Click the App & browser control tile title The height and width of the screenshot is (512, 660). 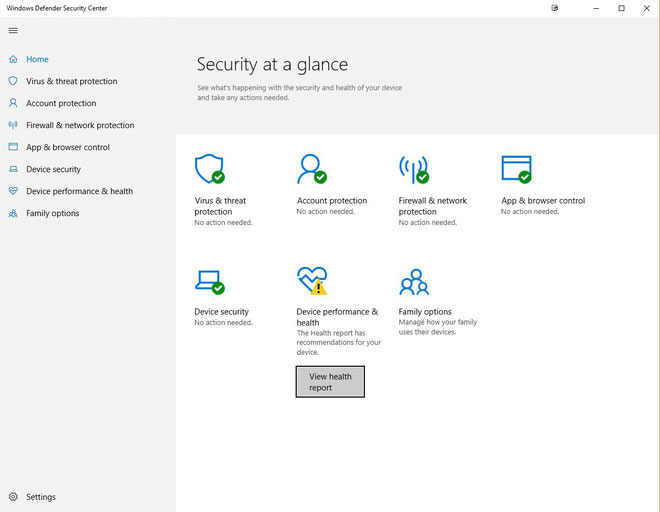[543, 201]
